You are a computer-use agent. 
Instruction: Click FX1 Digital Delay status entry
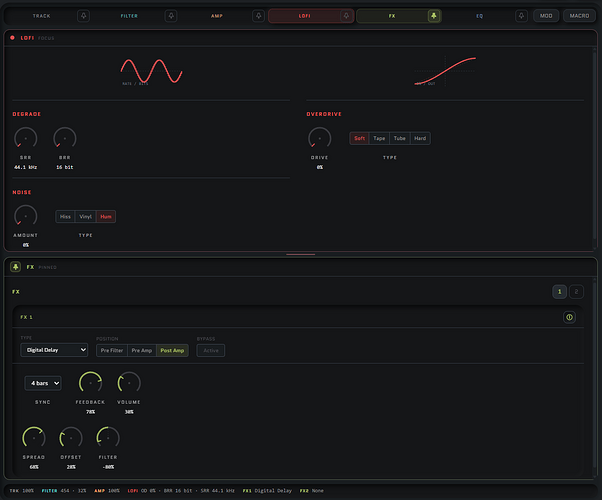pyautogui.click(x=267, y=491)
